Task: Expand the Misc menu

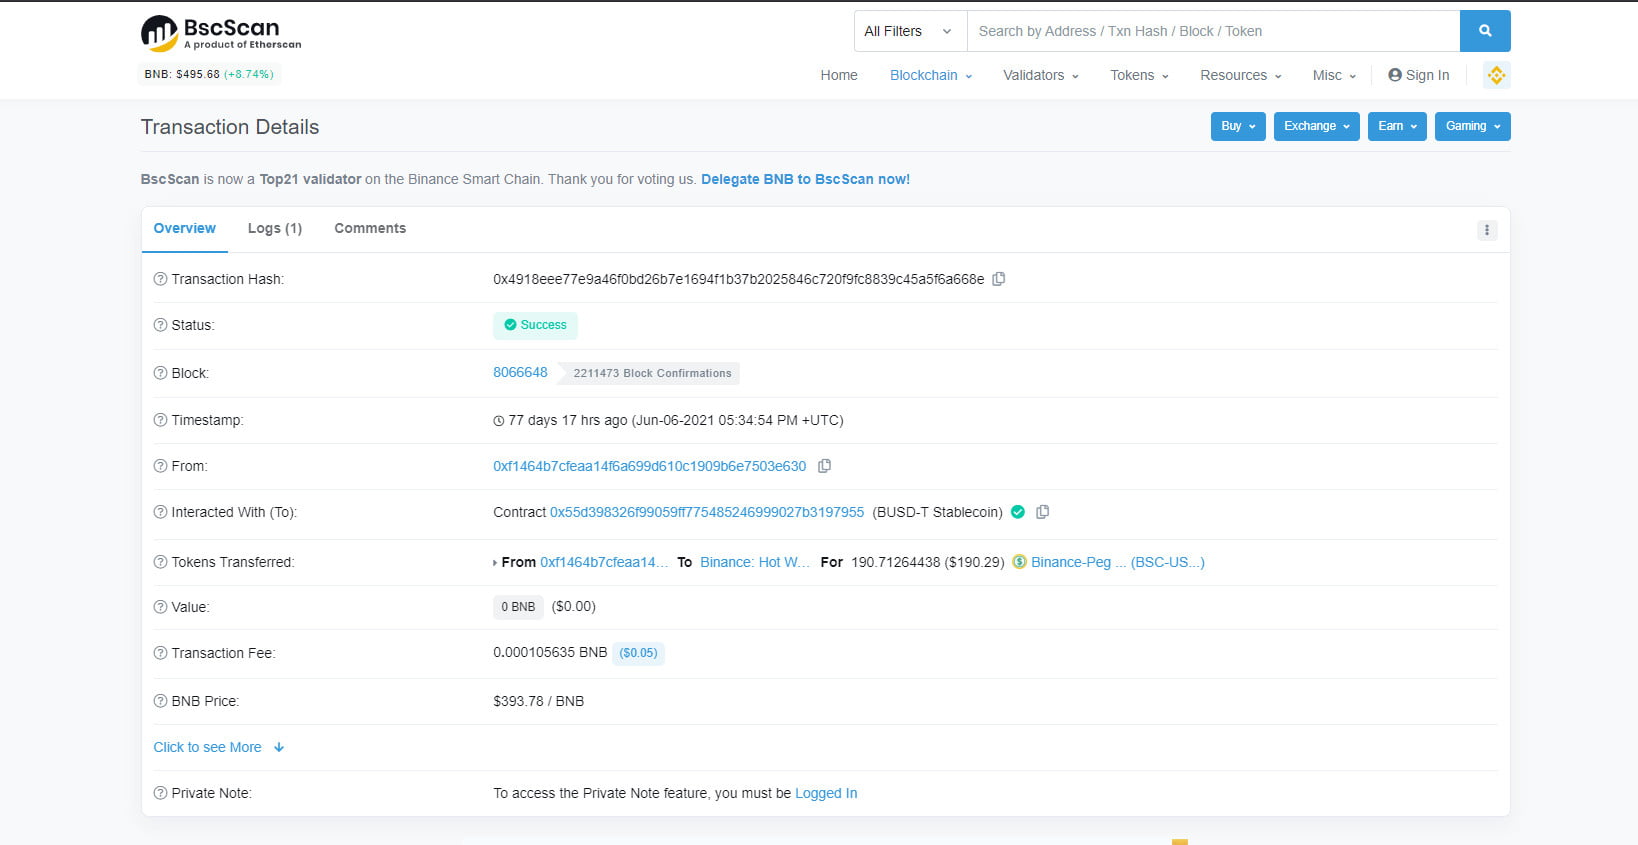Action: coord(1334,75)
